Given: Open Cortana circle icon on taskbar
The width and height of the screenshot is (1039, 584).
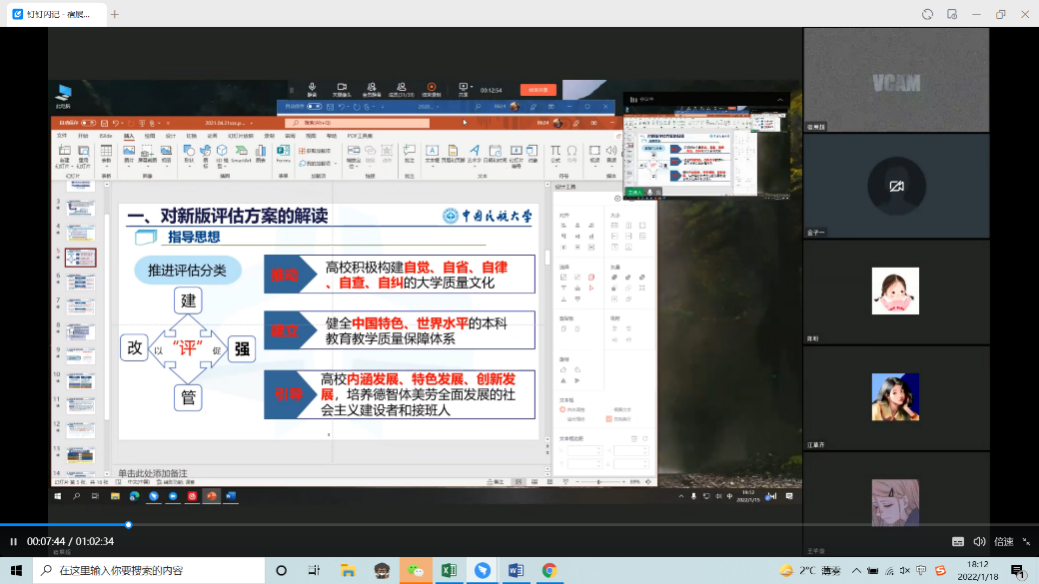Looking at the screenshot, I should coord(281,570).
